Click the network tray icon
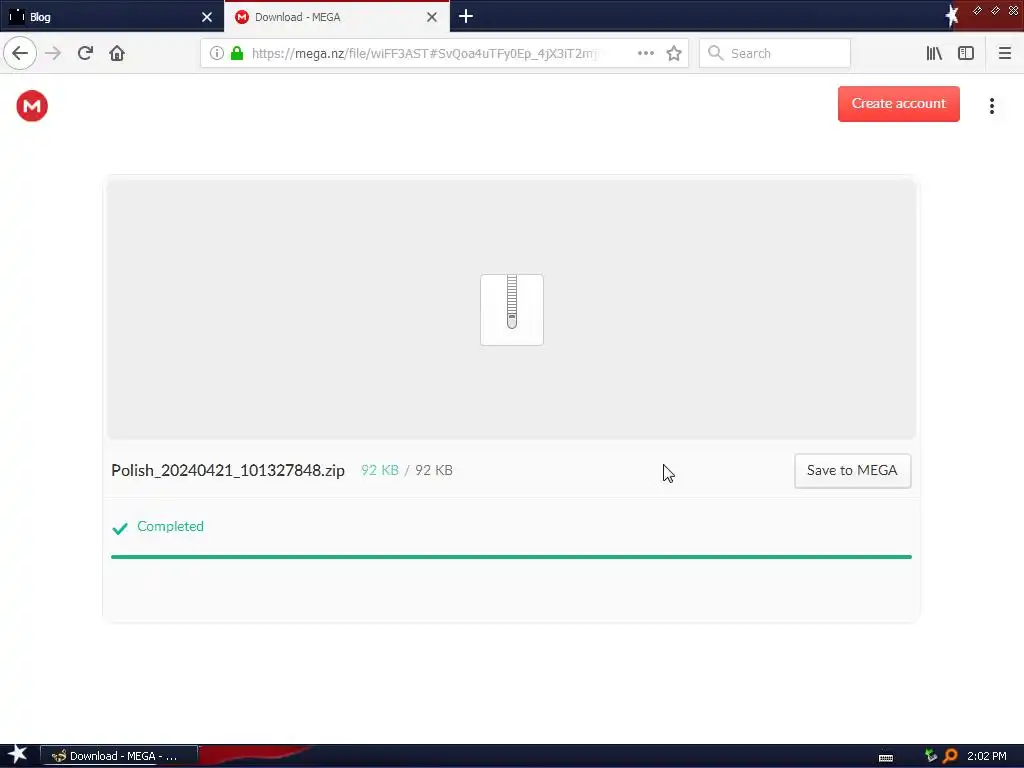Viewport: 1024px width, 768px height. [x=931, y=756]
